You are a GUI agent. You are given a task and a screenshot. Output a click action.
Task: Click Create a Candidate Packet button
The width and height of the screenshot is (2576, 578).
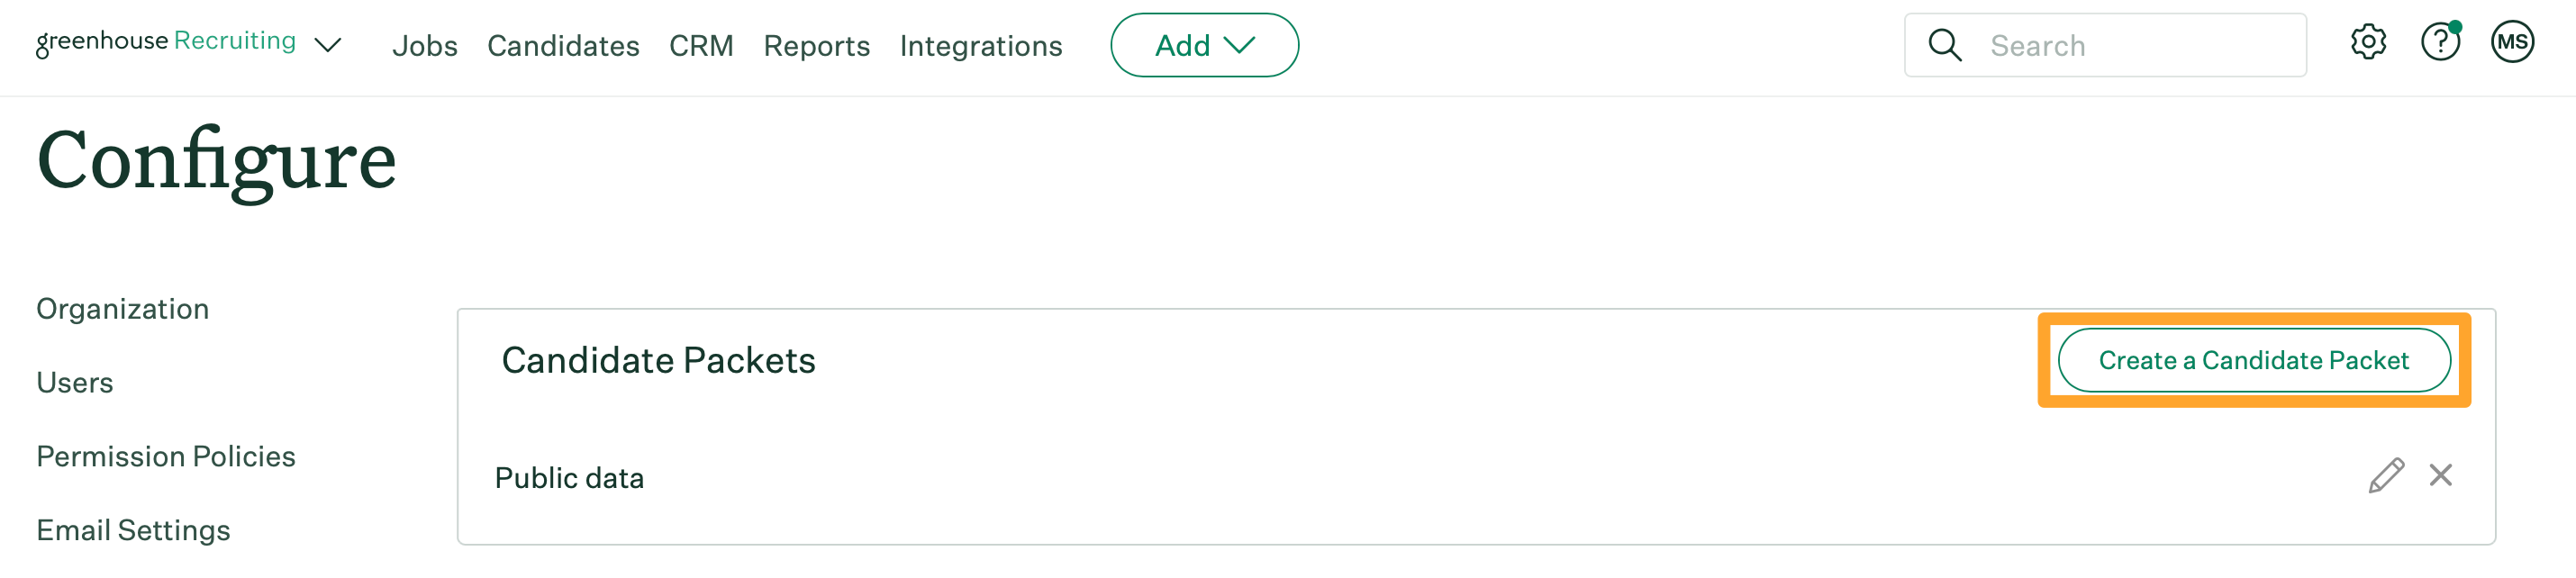pyautogui.click(x=2253, y=360)
